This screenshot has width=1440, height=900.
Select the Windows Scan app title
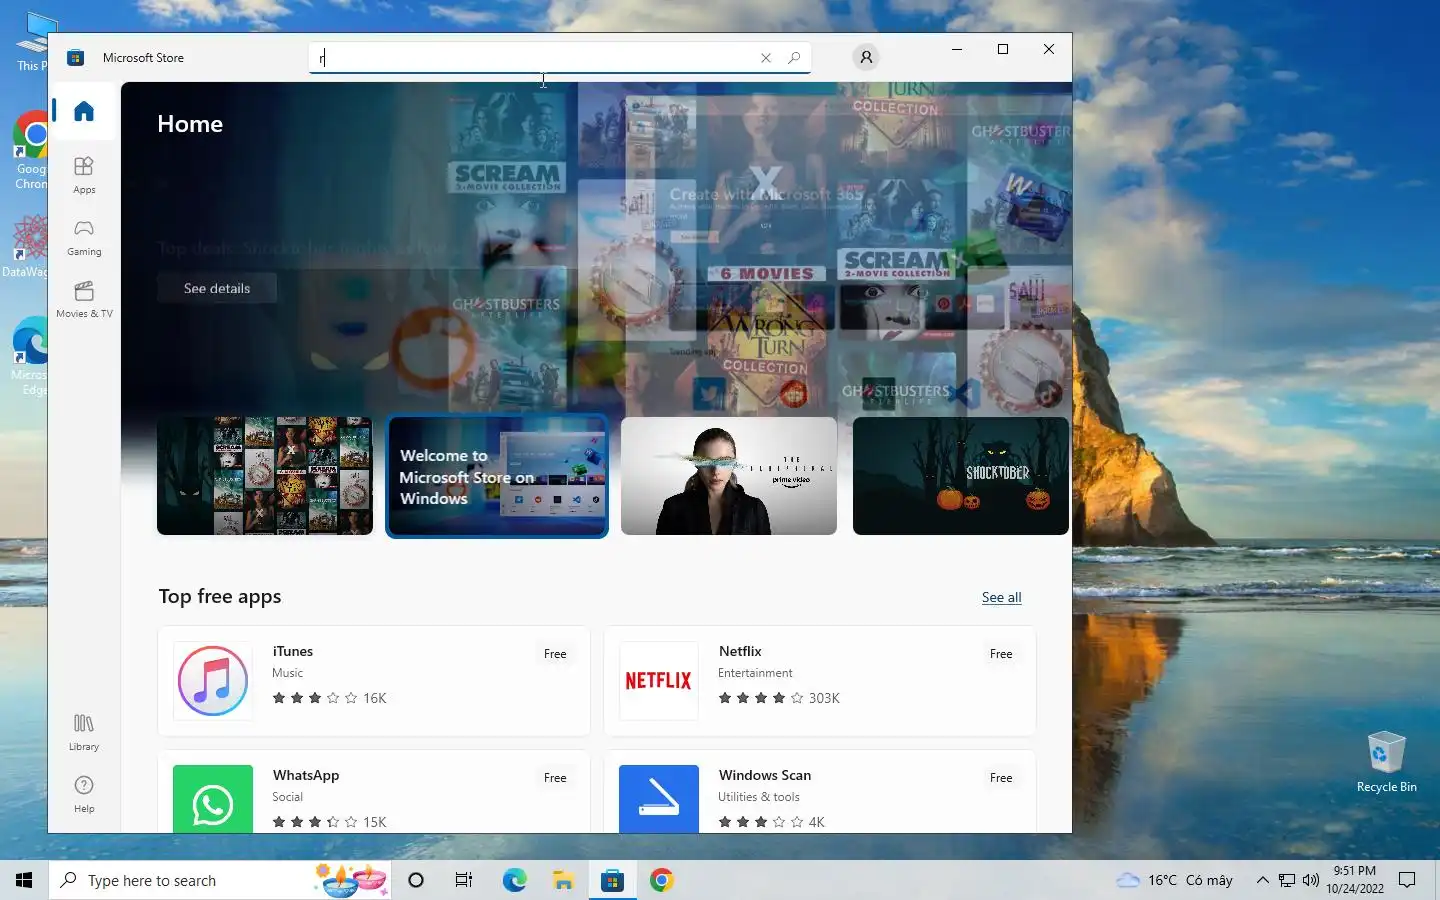coord(765,775)
